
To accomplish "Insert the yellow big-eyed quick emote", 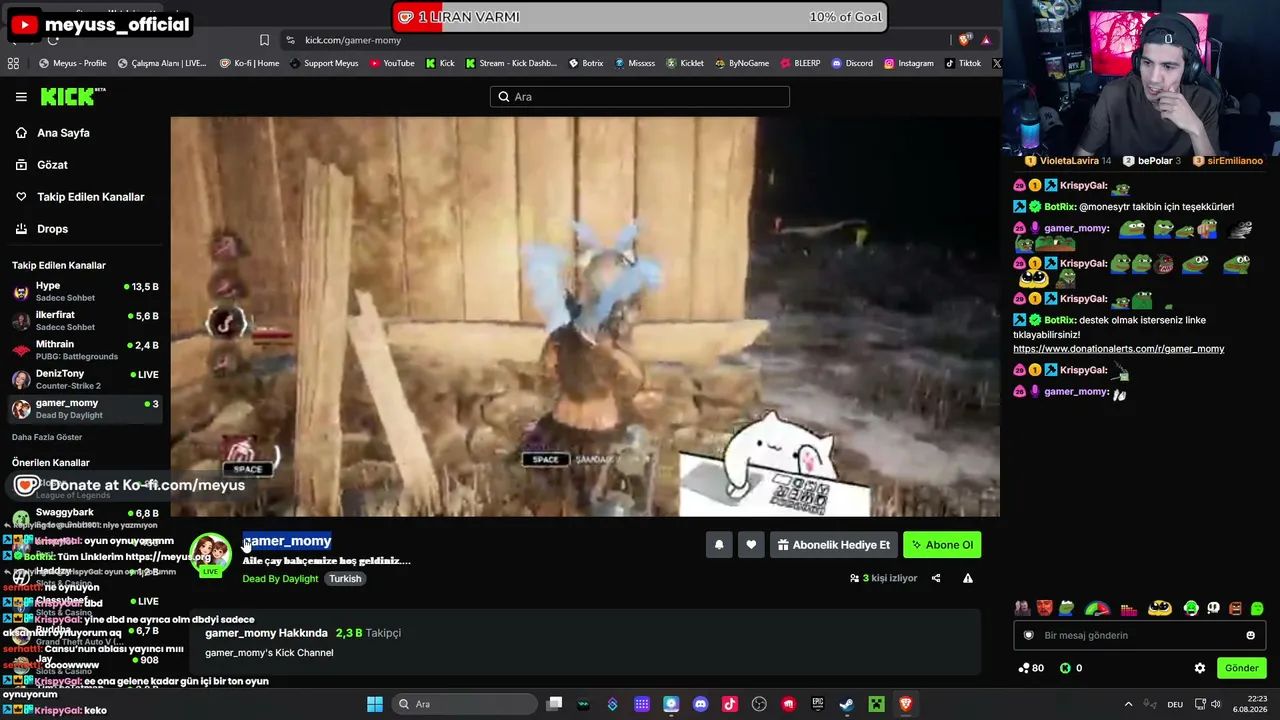I will (x=1160, y=608).
